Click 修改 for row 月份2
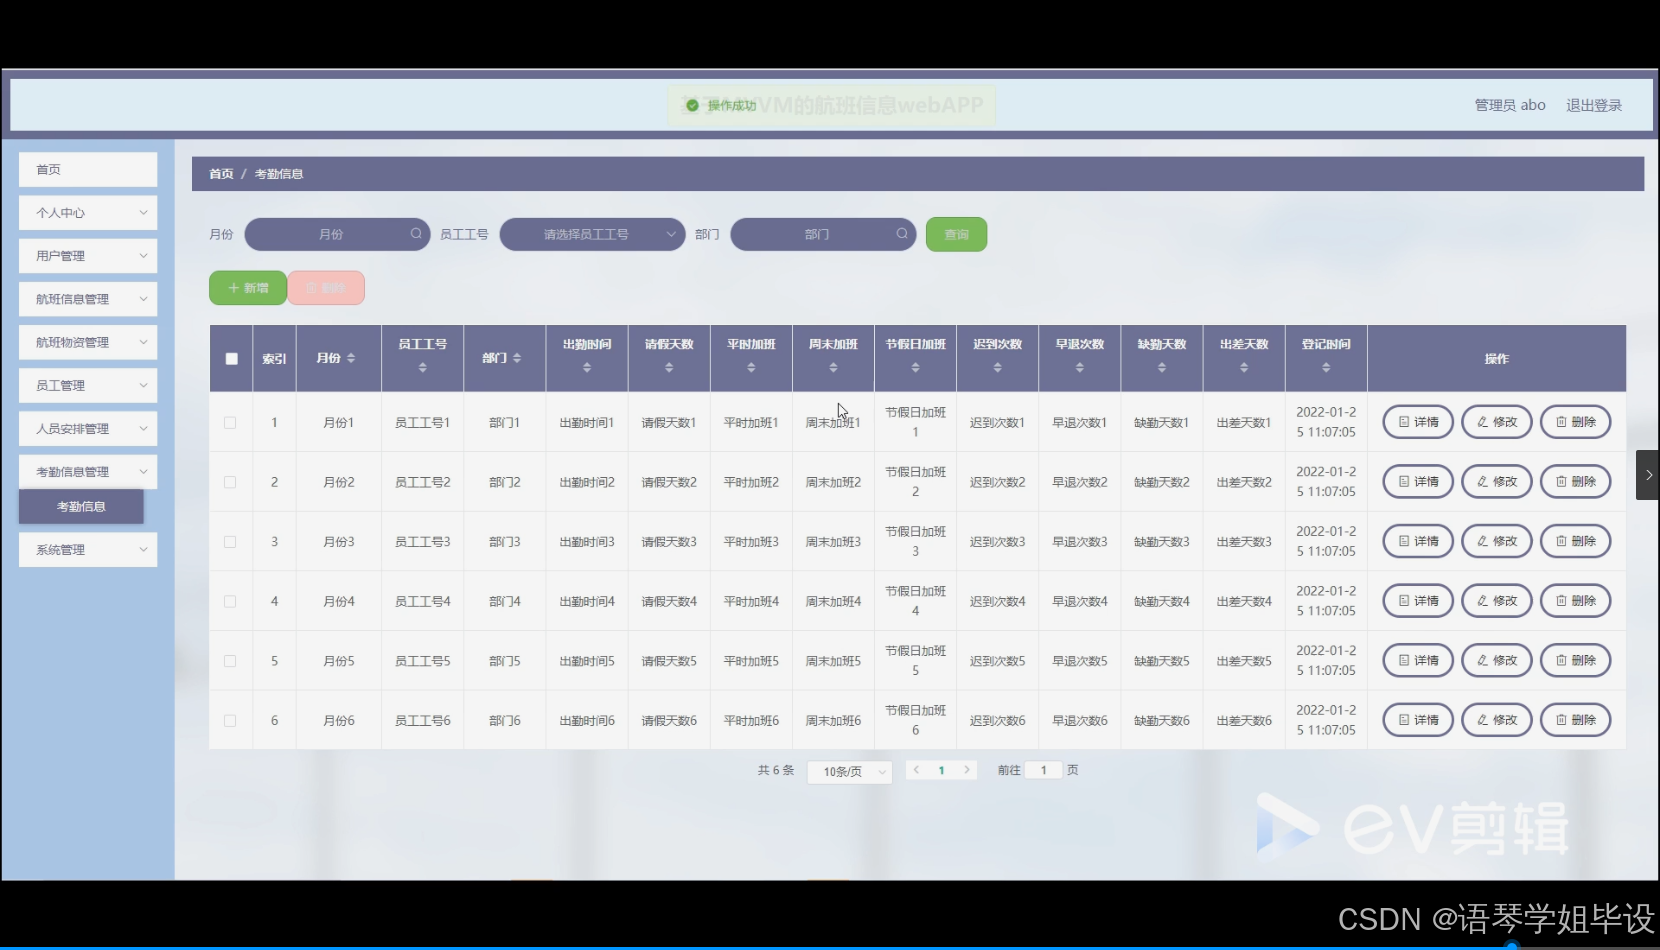Image resolution: width=1660 pixels, height=950 pixels. click(1497, 482)
